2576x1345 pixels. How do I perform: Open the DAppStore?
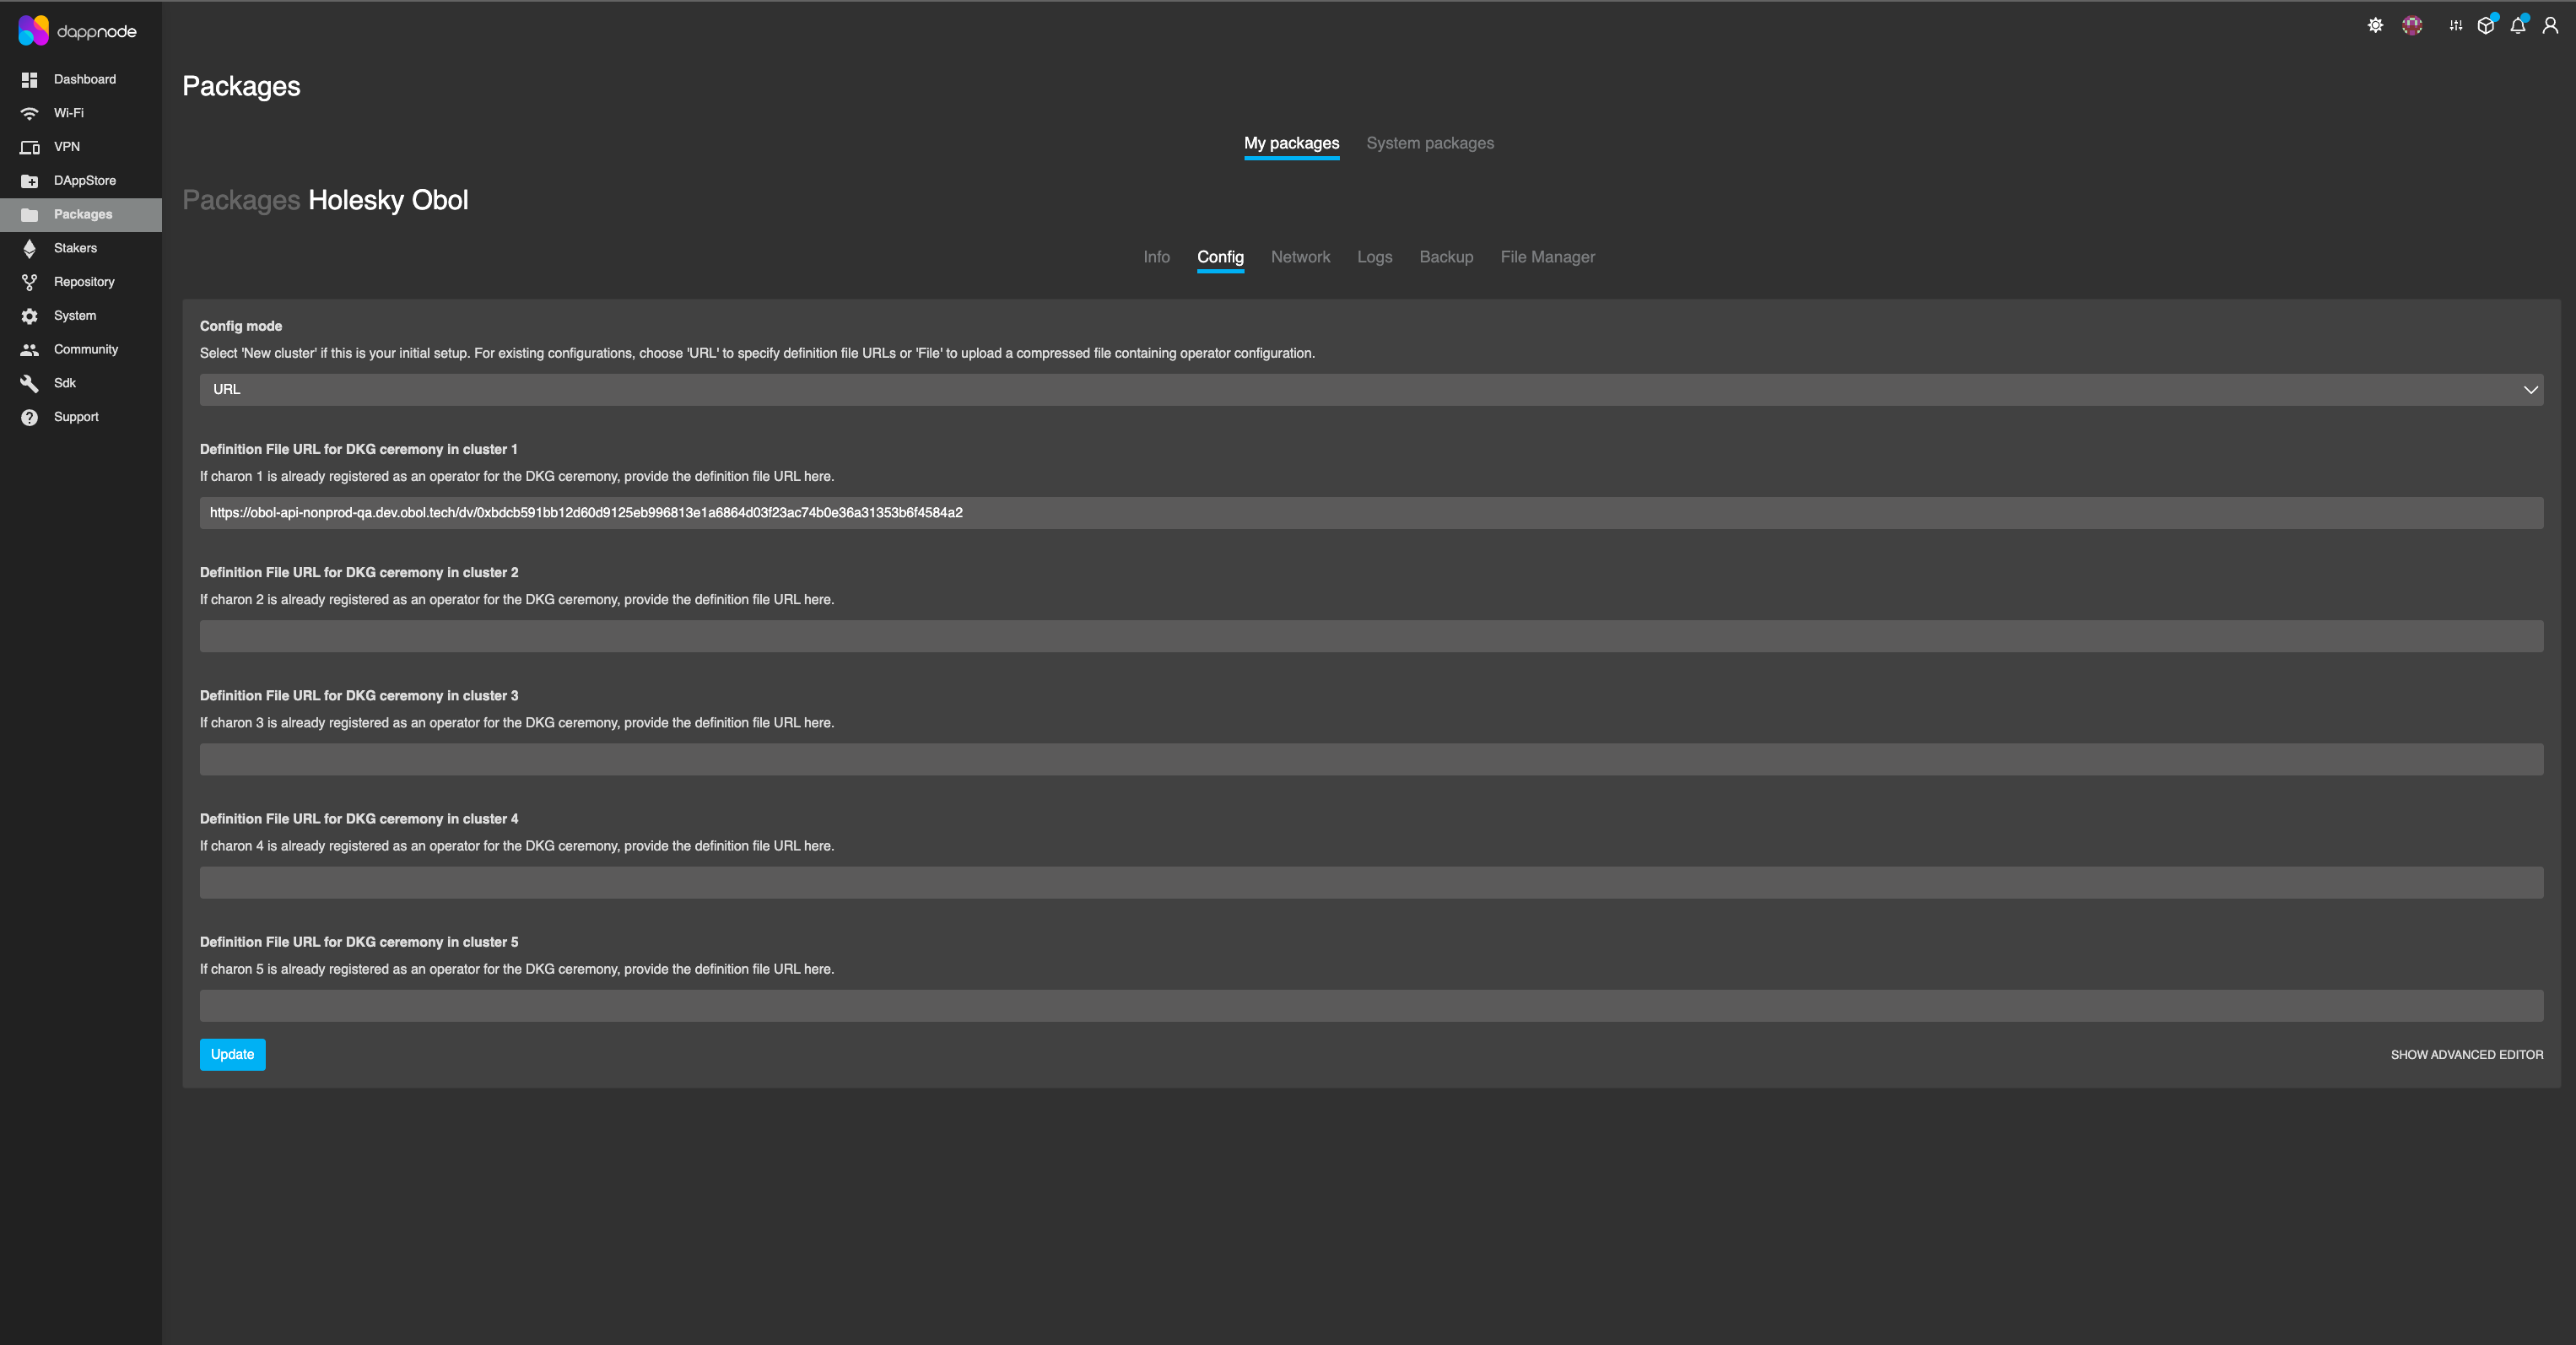85,180
